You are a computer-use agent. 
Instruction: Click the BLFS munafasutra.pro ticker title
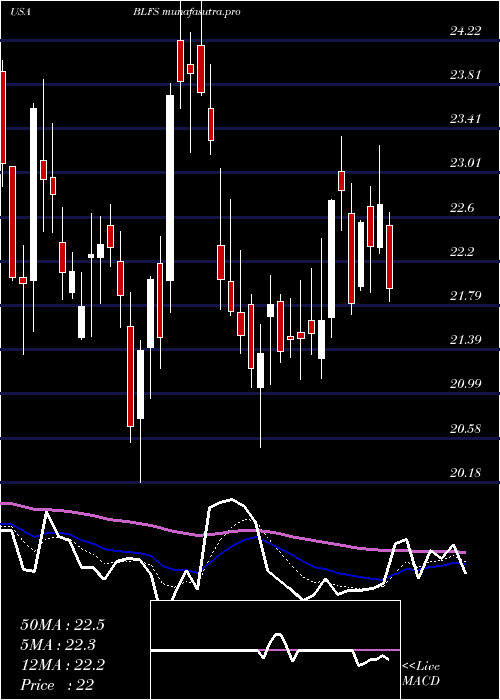pyautogui.click(x=187, y=12)
